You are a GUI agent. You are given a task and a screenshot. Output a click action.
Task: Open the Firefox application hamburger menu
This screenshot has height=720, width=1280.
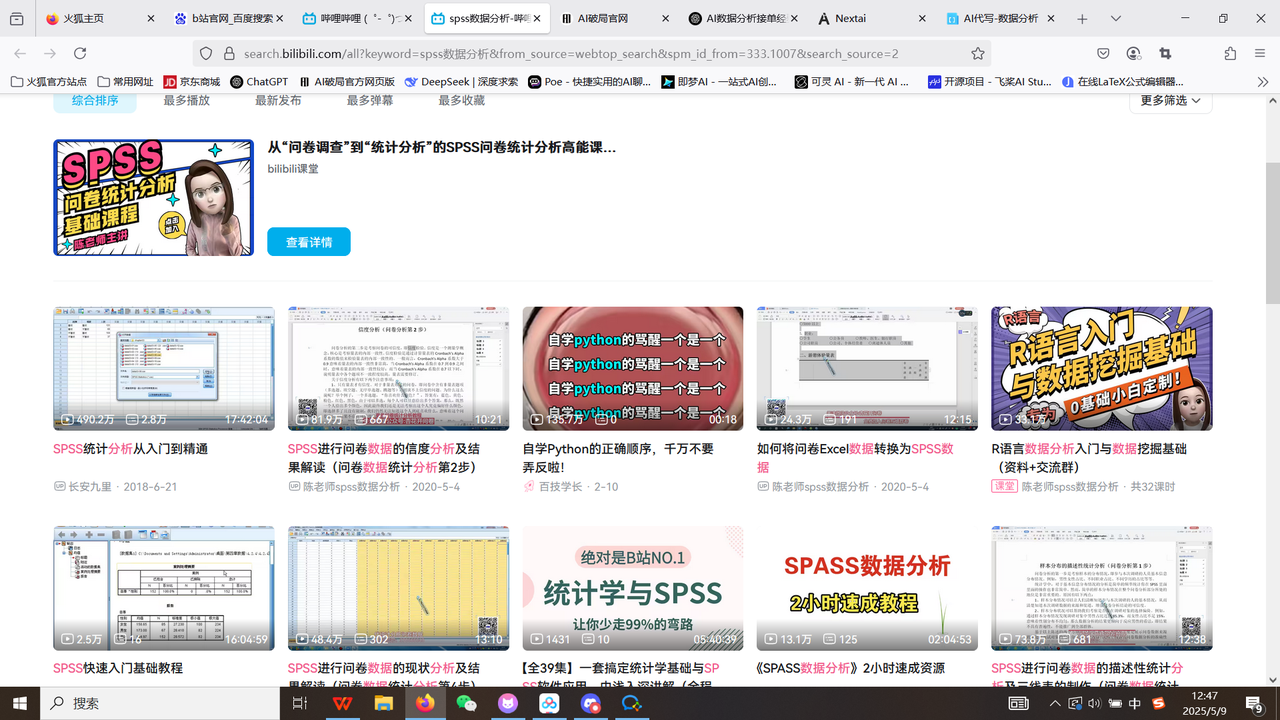(x=1259, y=53)
